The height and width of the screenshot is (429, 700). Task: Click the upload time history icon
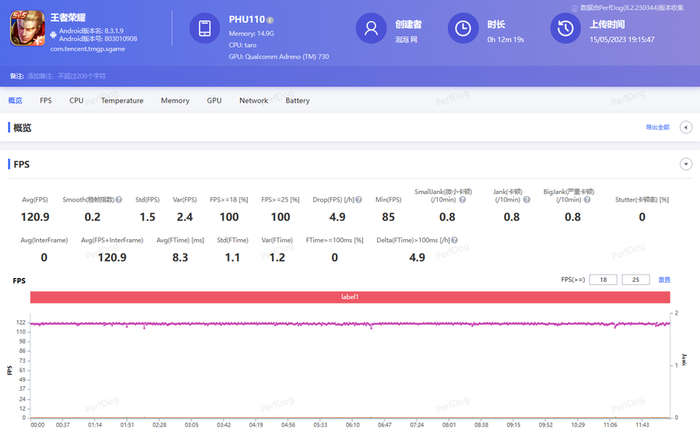pyautogui.click(x=564, y=30)
